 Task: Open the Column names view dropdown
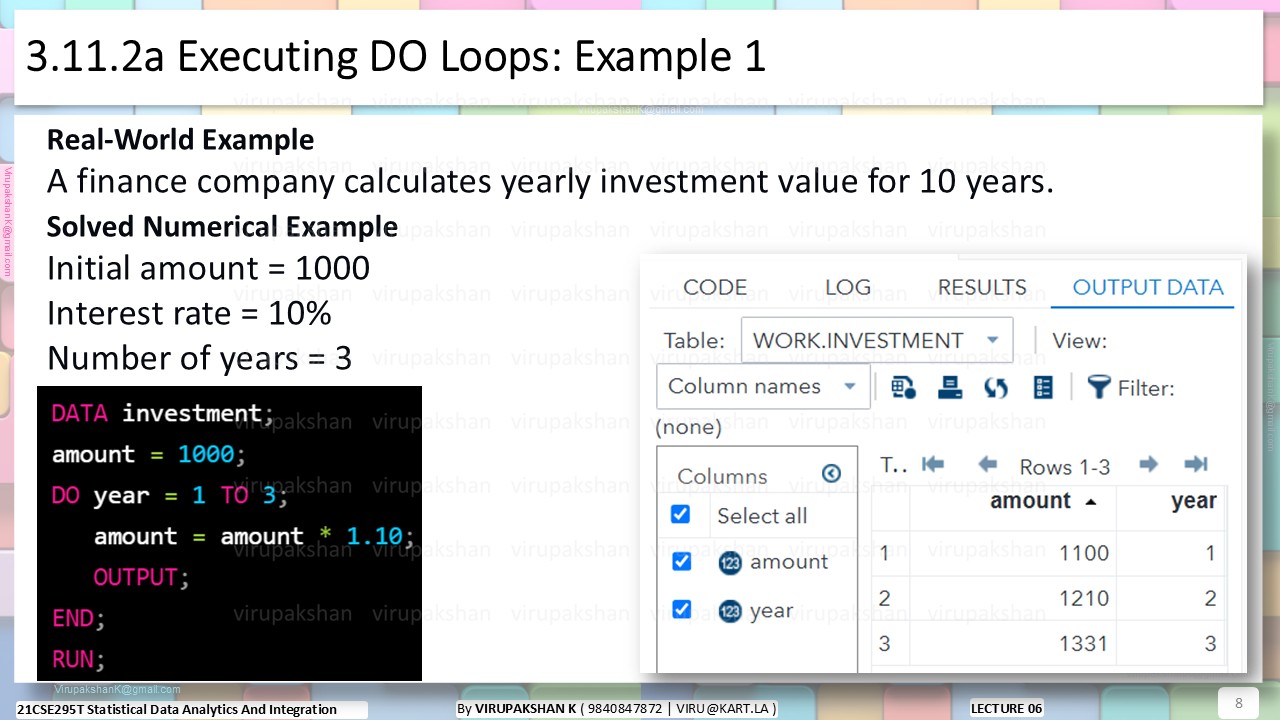click(x=763, y=386)
